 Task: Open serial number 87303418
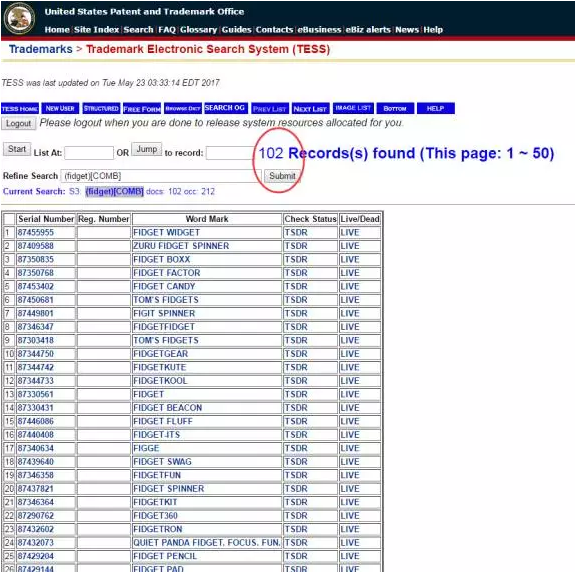(36, 341)
